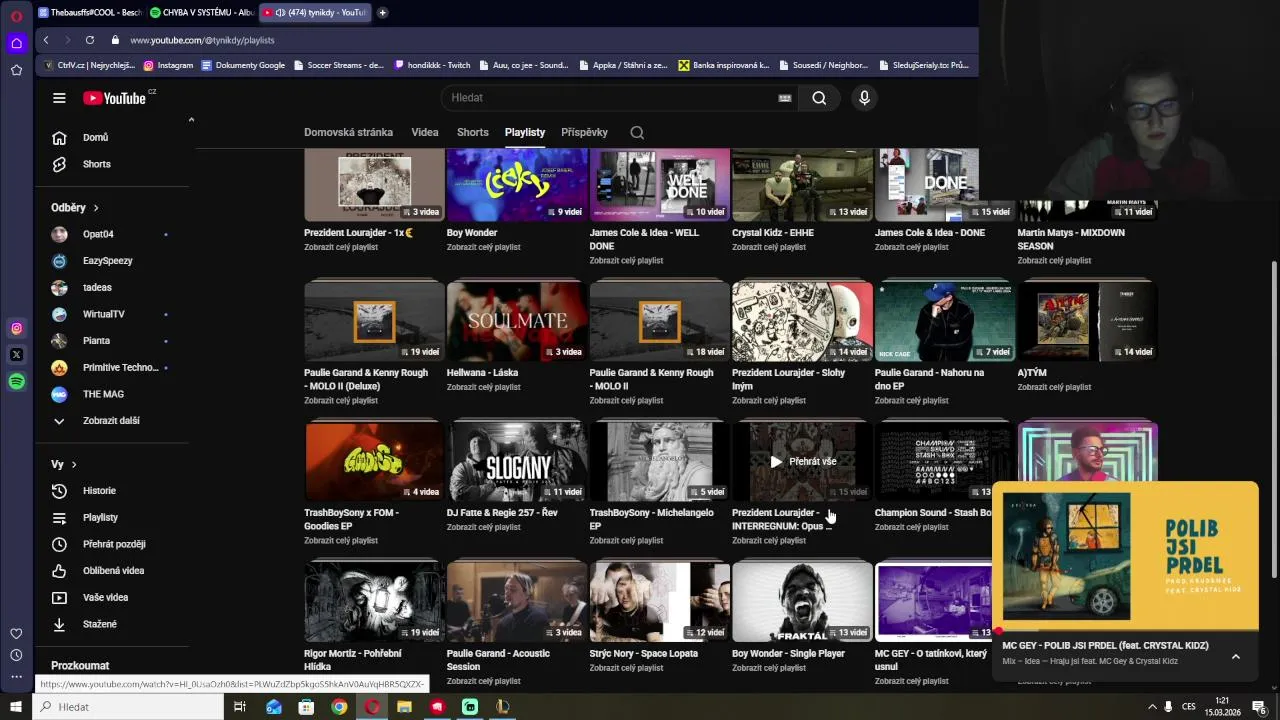Click the Windows taskbar Hledat search box
1280x720 pixels.
click(x=128, y=707)
